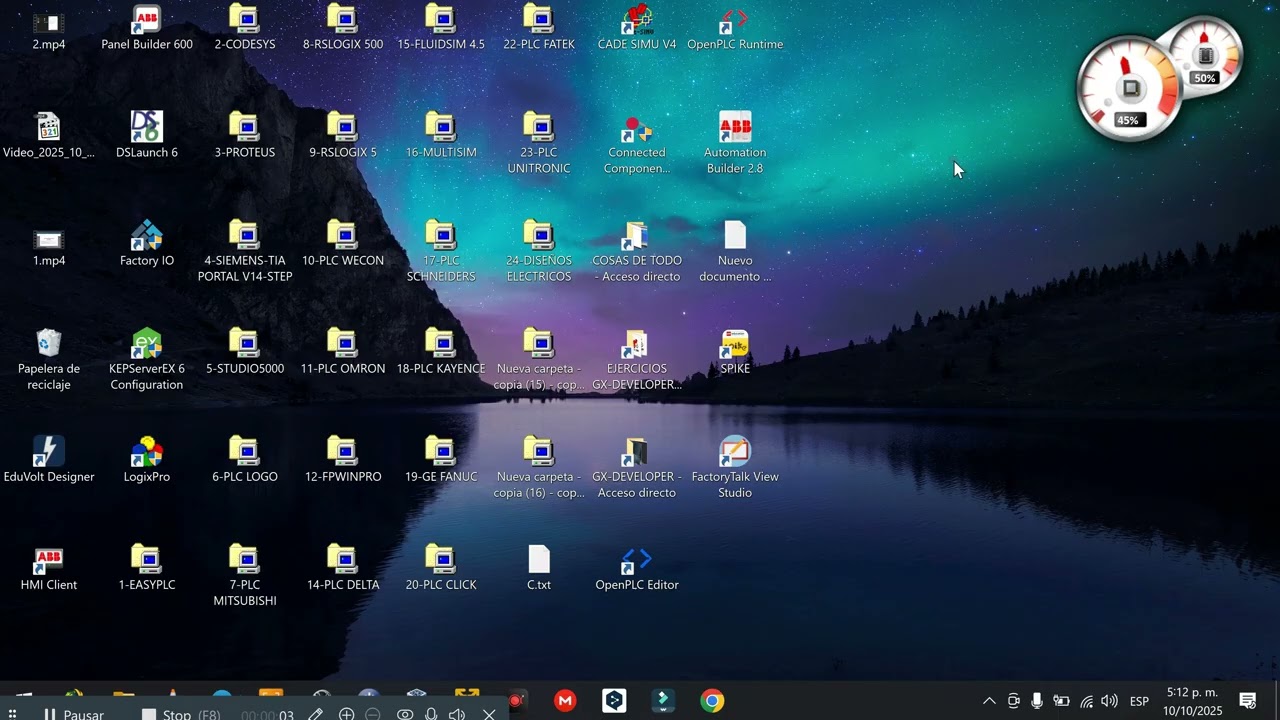1280x720 pixels.
Task: Open the SPIKE desktop shortcut
Action: (x=735, y=352)
